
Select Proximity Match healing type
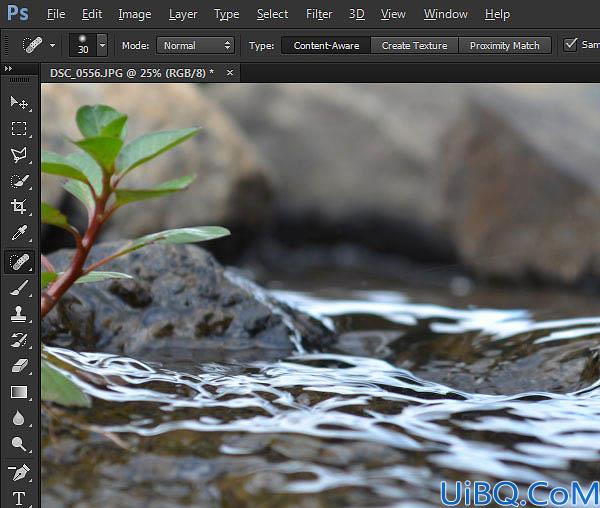[504, 46]
